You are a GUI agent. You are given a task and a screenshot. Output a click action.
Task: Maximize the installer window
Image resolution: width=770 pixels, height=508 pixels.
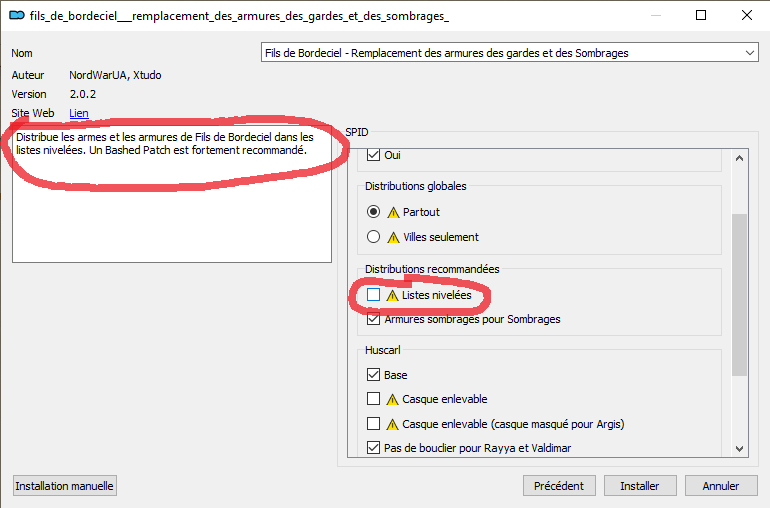tap(701, 15)
